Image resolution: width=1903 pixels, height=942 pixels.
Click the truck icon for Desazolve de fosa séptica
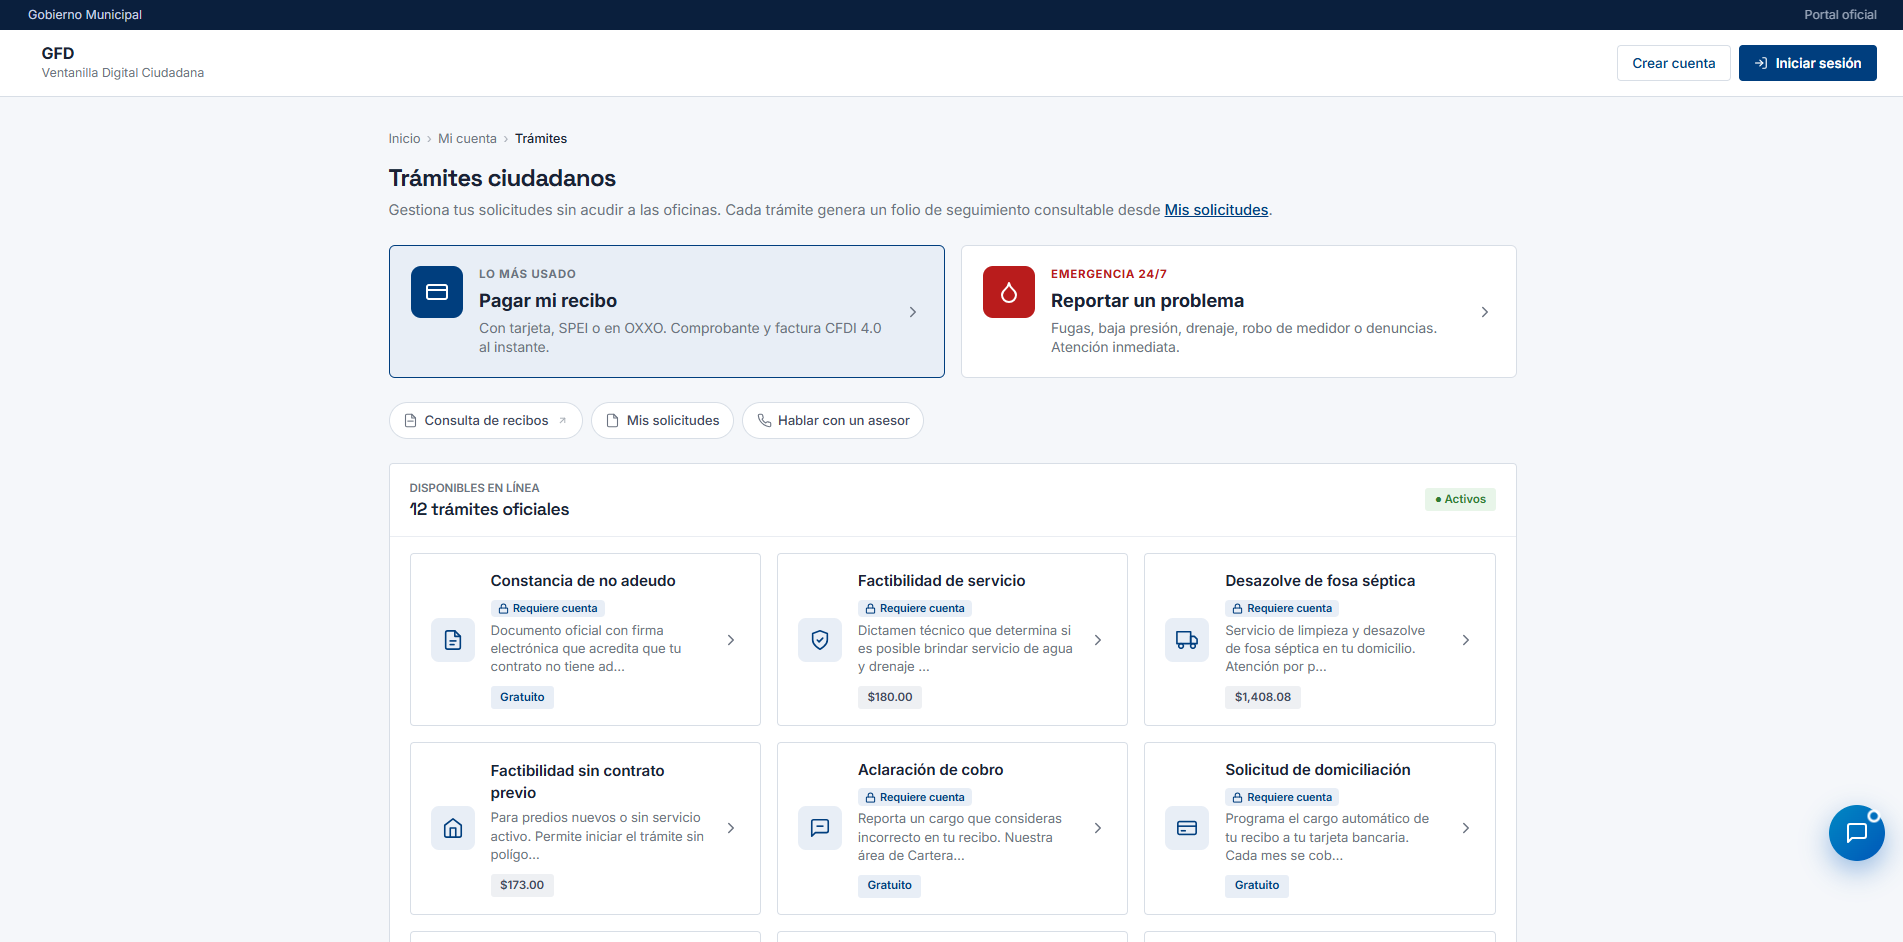1187,640
